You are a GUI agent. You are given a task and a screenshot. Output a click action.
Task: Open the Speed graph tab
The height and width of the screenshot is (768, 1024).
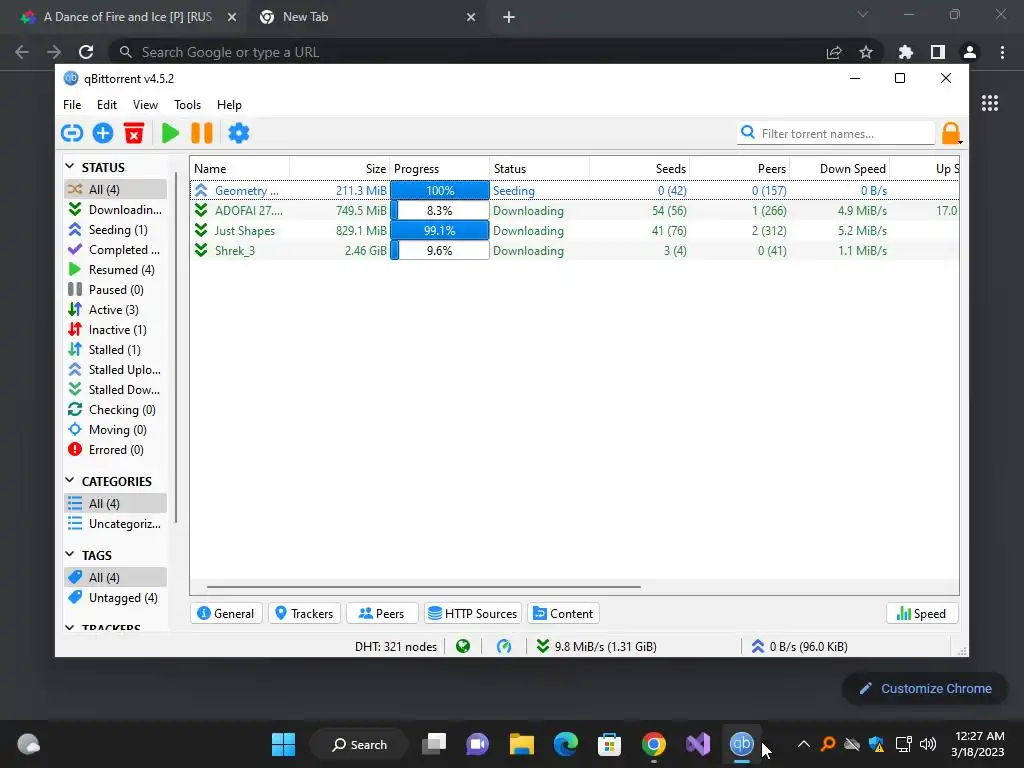tap(921, 613)
